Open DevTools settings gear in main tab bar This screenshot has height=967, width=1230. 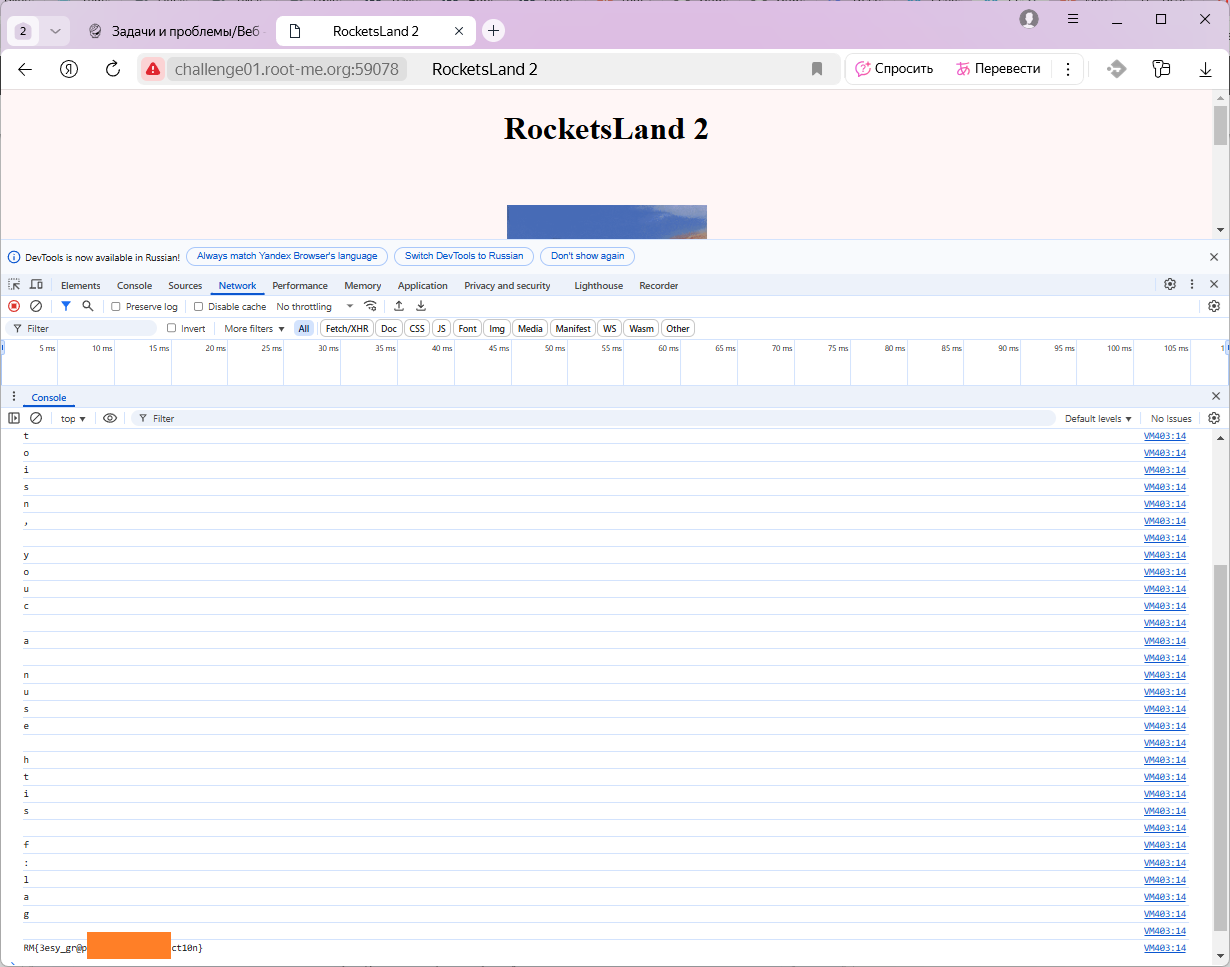(1170, 284)
